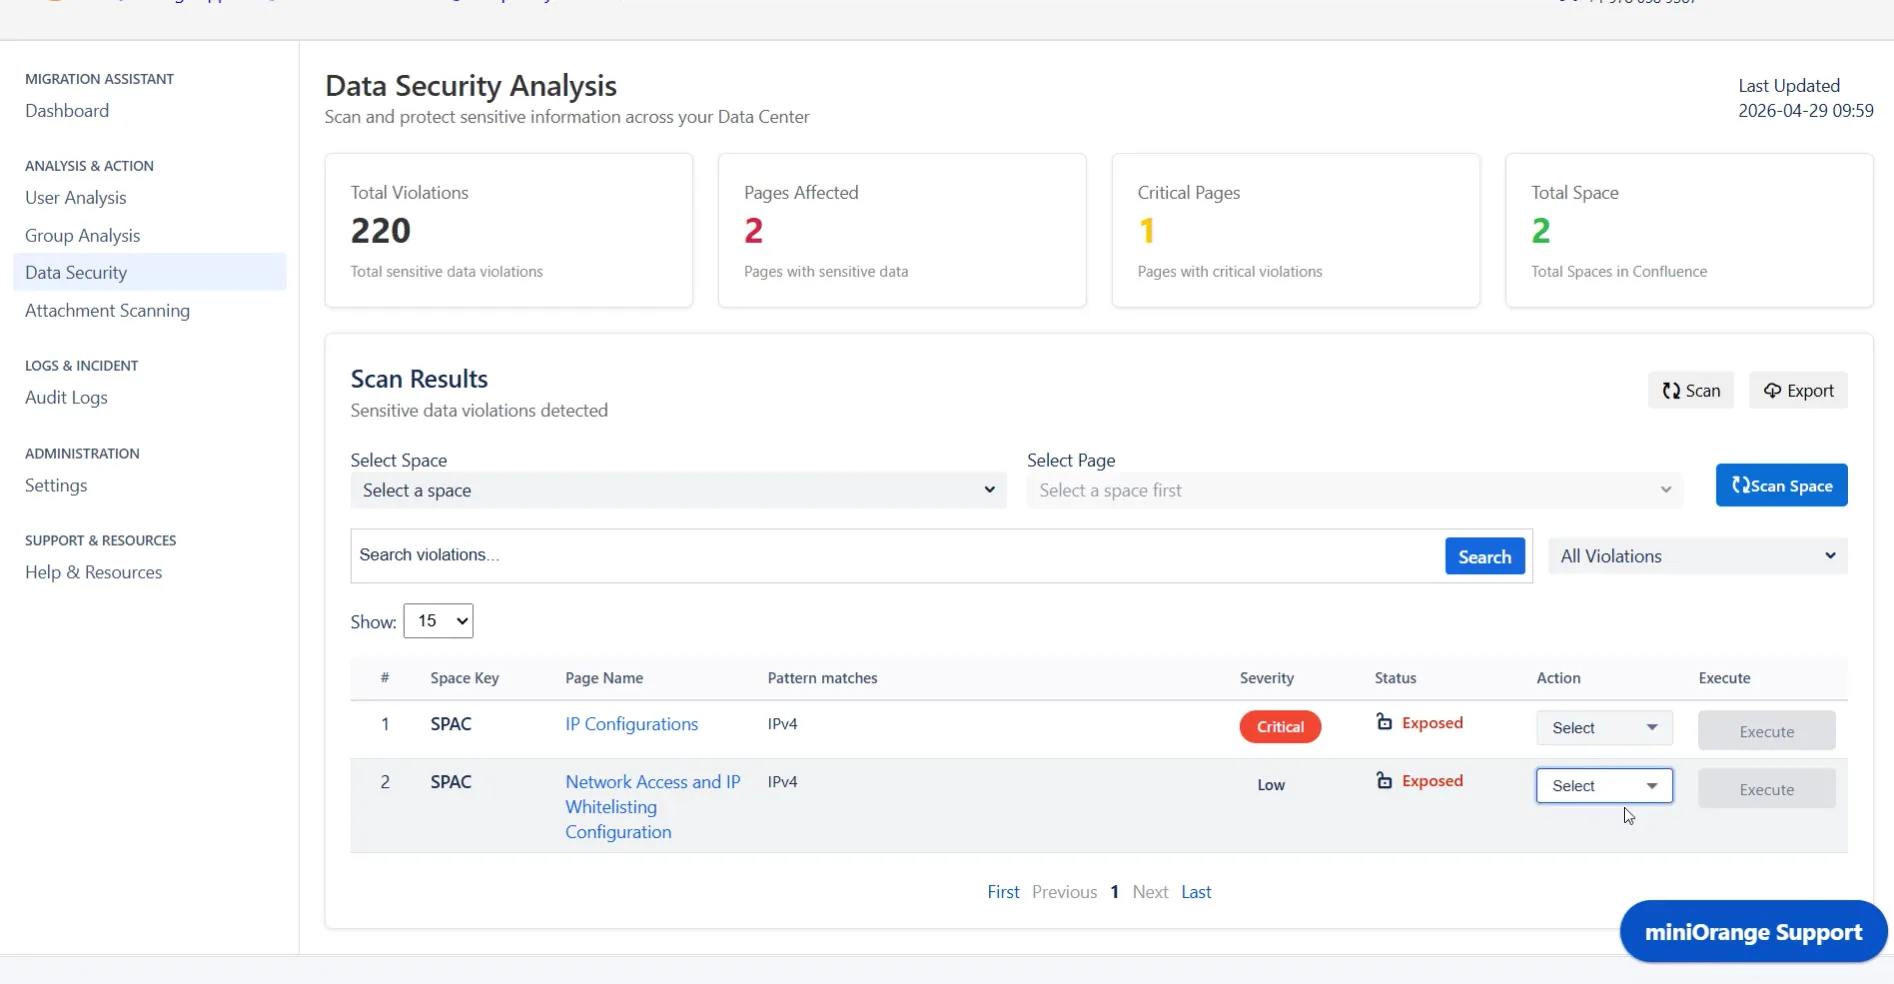Screen dimensions: 1894x984
Task: Open the All Violations filter dropdown
Action: click(x=1698, y=556)
